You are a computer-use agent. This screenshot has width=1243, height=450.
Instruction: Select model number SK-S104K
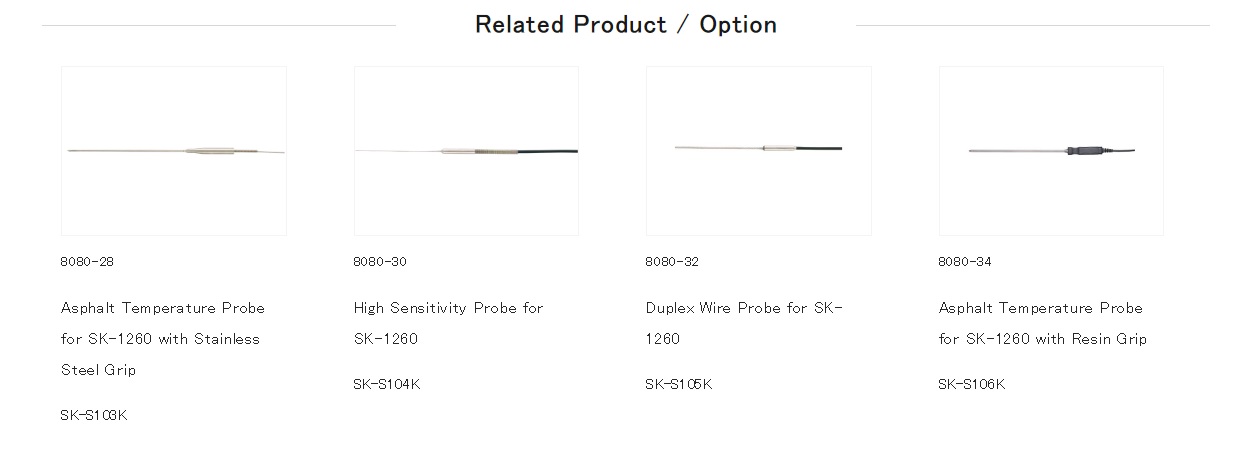pyautogui.click(x=387, y=384)
